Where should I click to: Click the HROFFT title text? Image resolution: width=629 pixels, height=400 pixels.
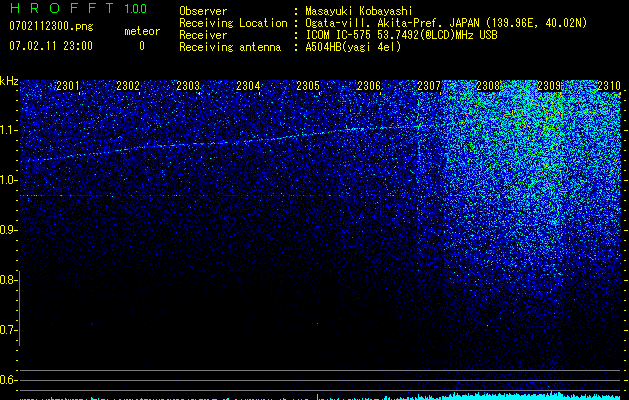[63, 8]
